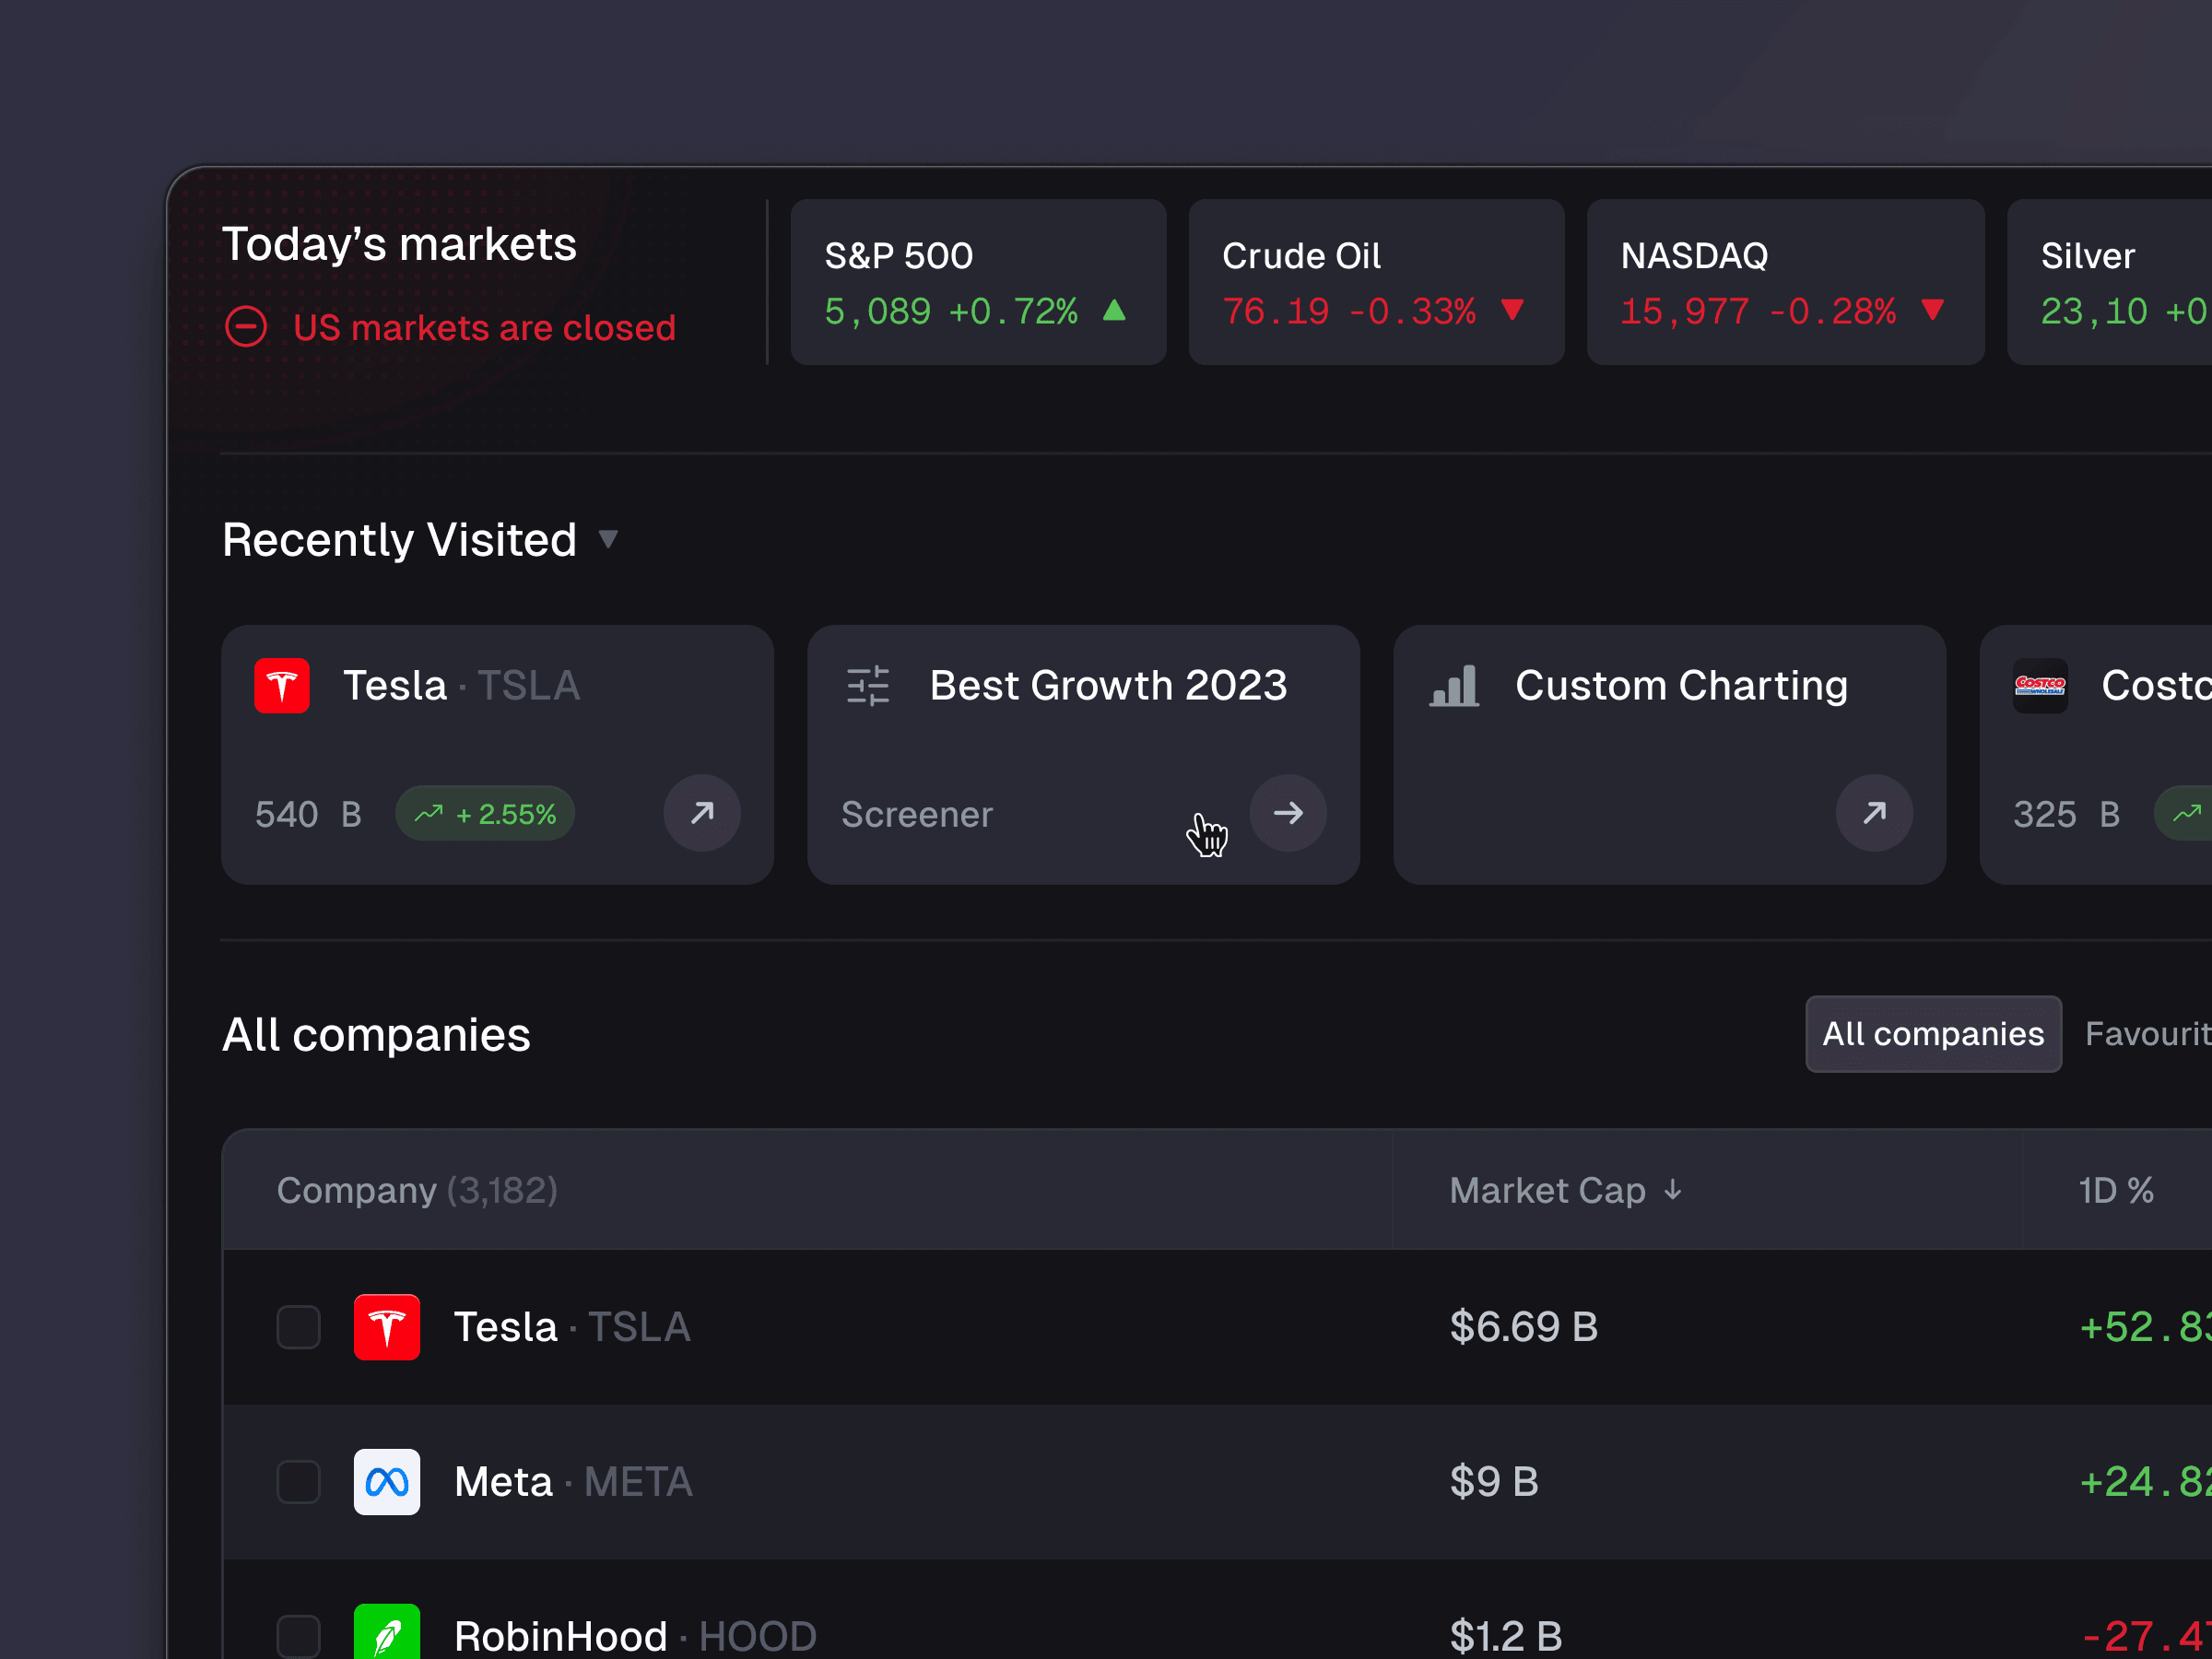The height and width of the screenshot is (1659, 2212).
Task: Click markets closed status icon
Action: click(x=246, y=327)
